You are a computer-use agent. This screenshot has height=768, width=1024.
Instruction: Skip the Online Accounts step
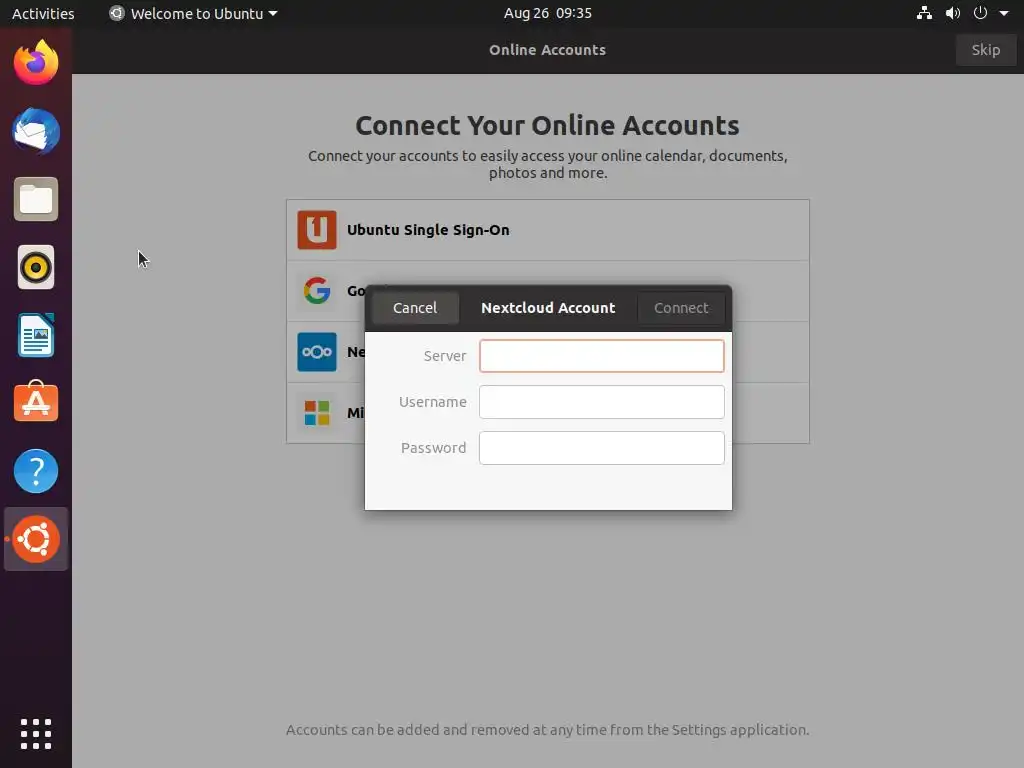[985, 50]
